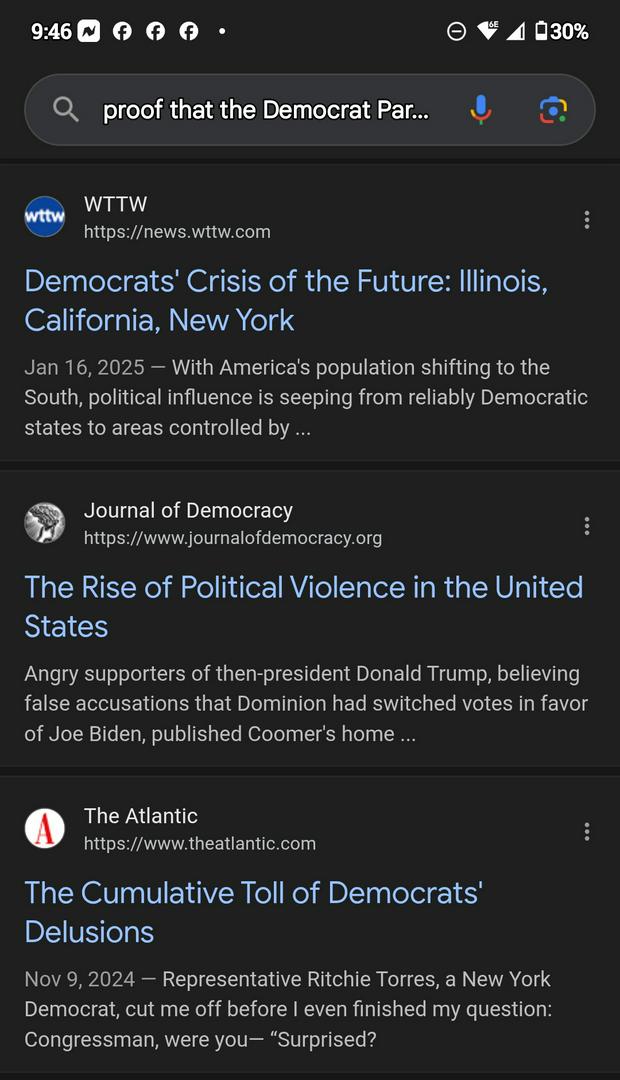Open "The Rise of Political Violence" link

click(x=303, y=606)
